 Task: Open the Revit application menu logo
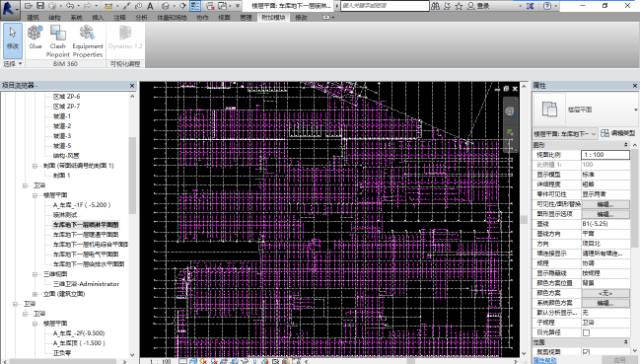click(8, 8)
